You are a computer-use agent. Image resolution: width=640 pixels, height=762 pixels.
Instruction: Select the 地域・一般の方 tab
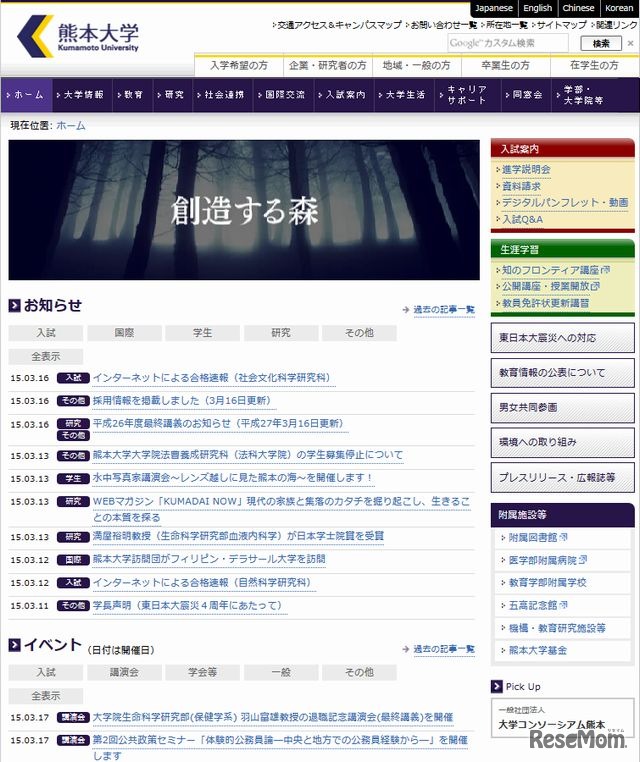click(416, 65)
